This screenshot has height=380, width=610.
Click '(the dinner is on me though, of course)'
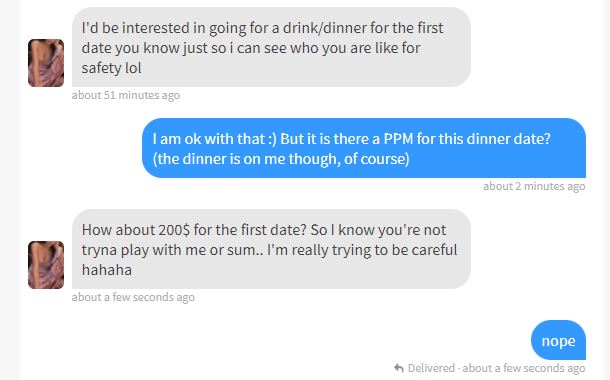pos(281,159)
